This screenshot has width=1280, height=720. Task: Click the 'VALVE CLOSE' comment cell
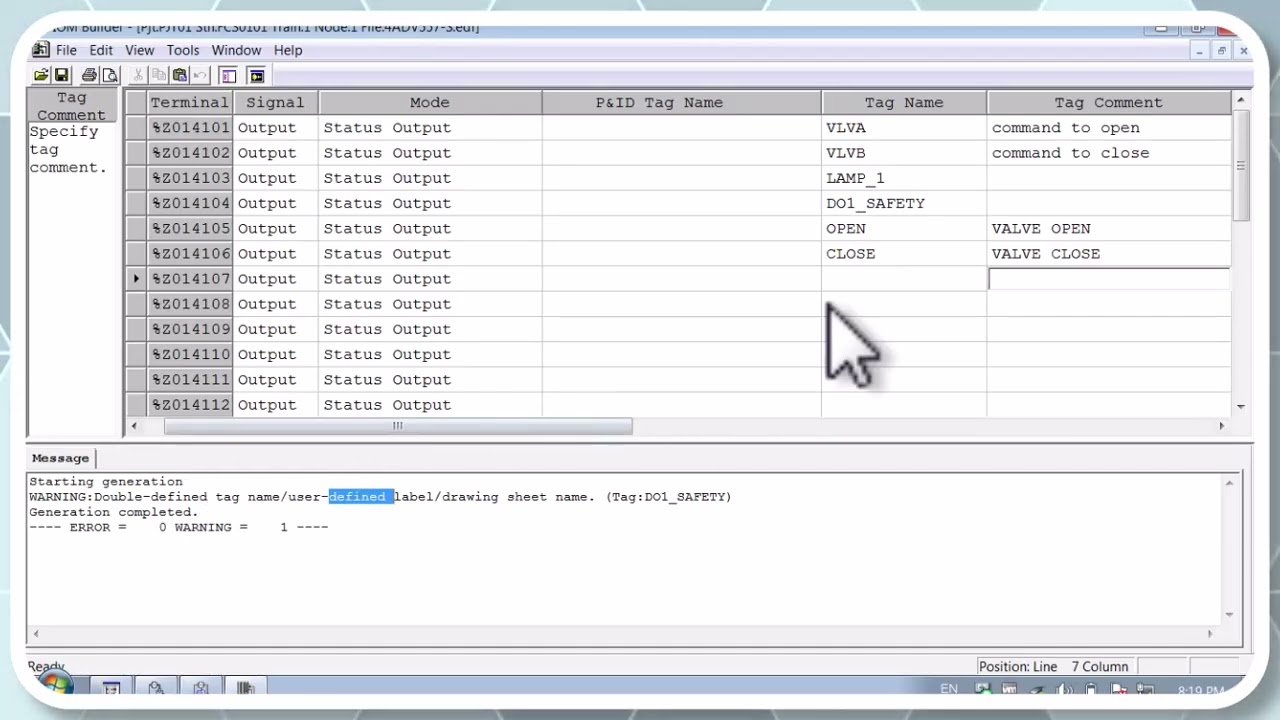point(1109,254)
